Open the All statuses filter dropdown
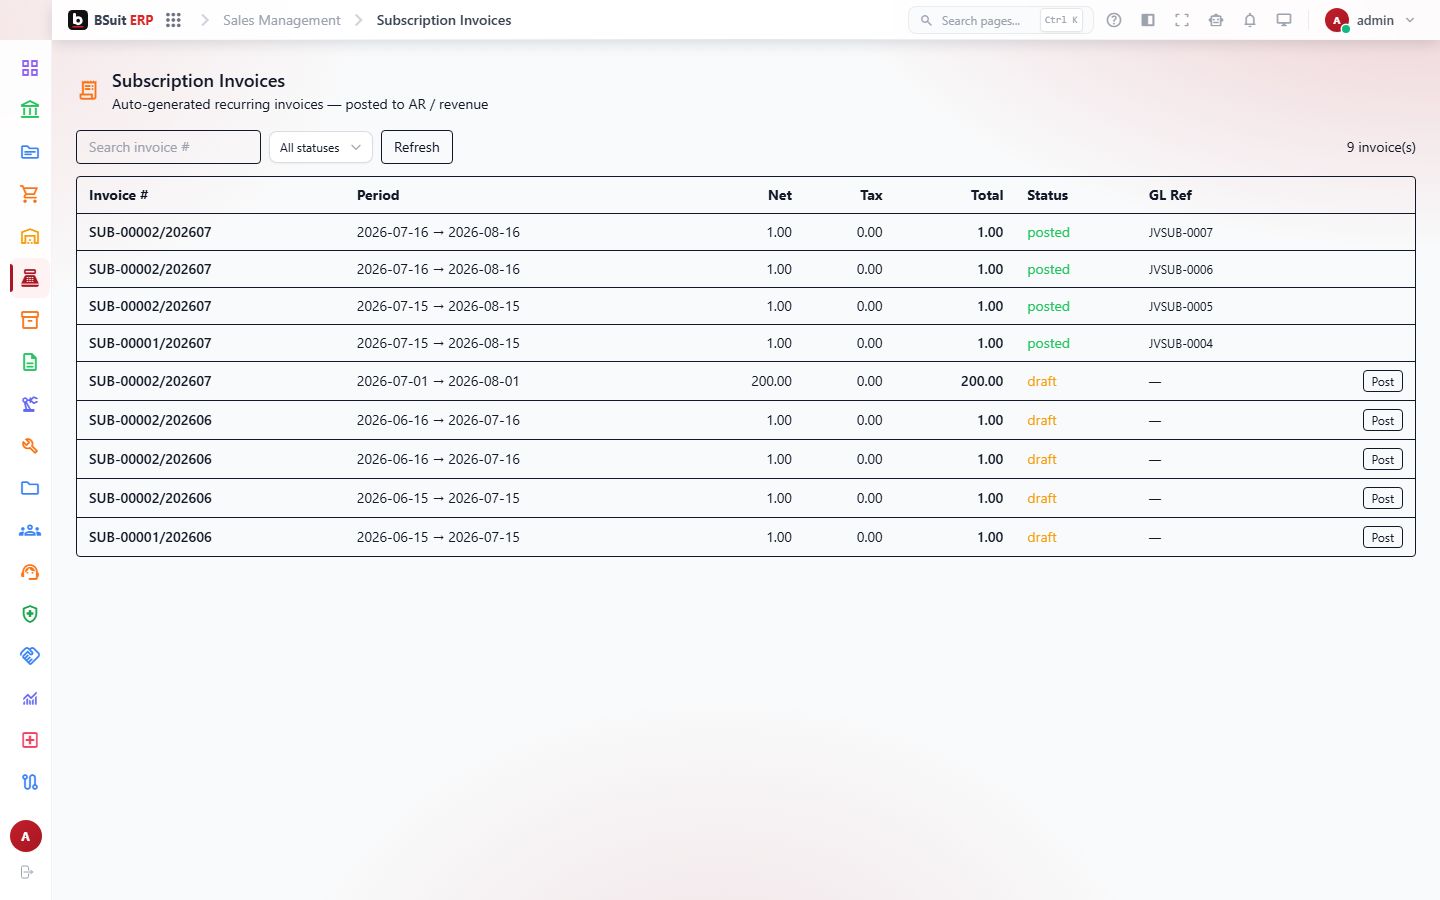Screen dimensions: 1440x900 [321, 147]
